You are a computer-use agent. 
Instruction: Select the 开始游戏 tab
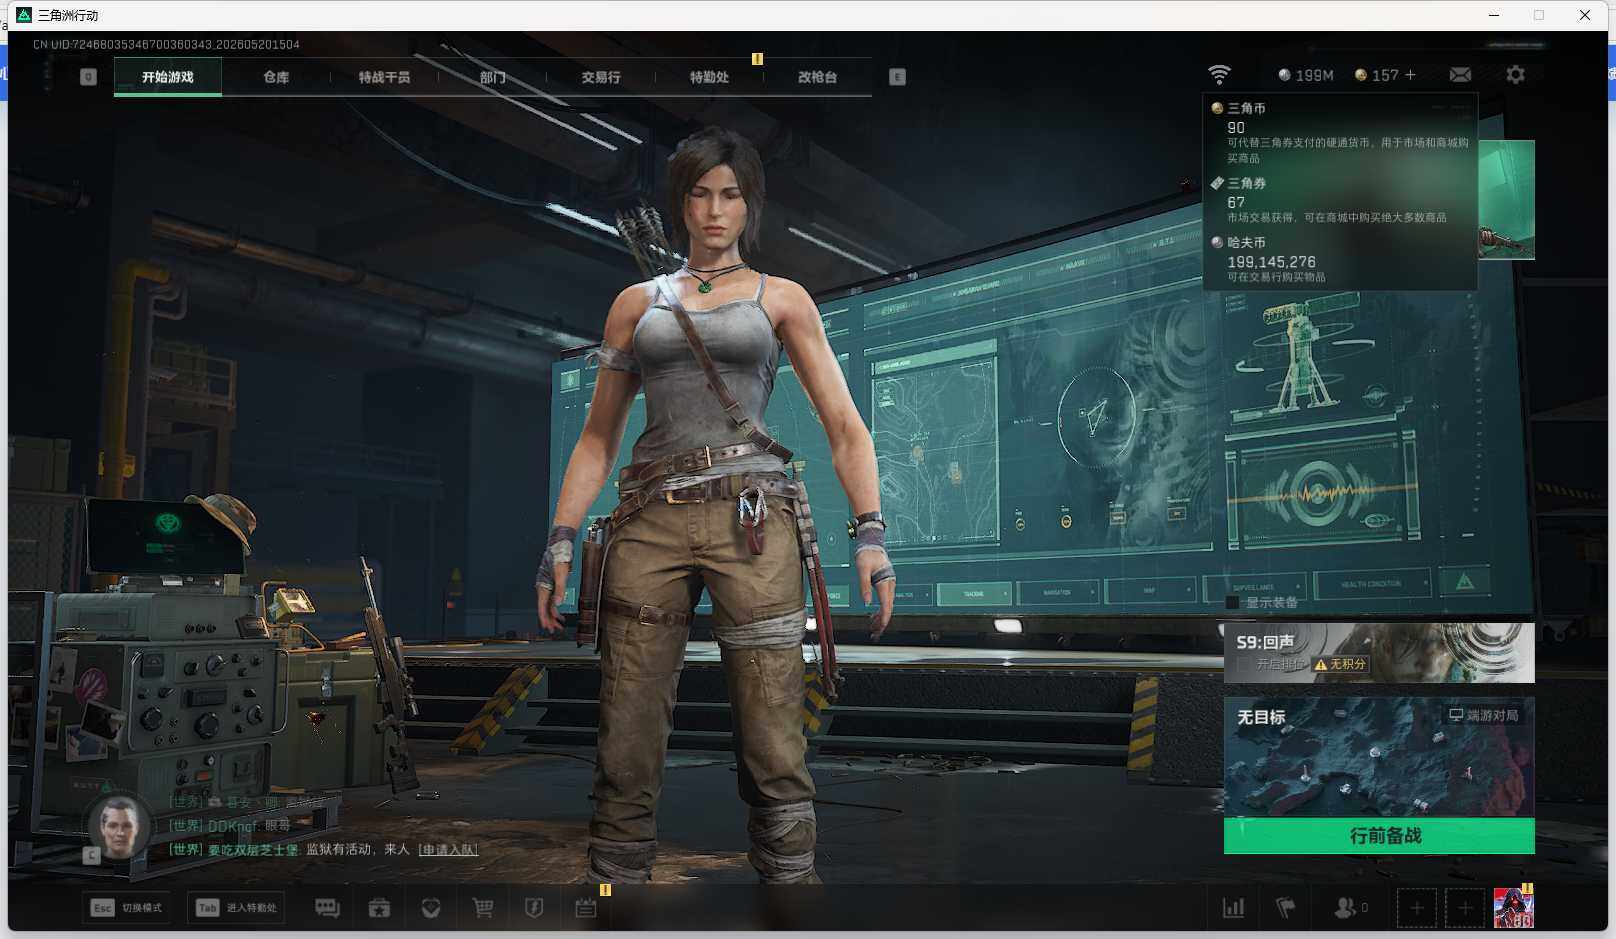tap(168, 77)
